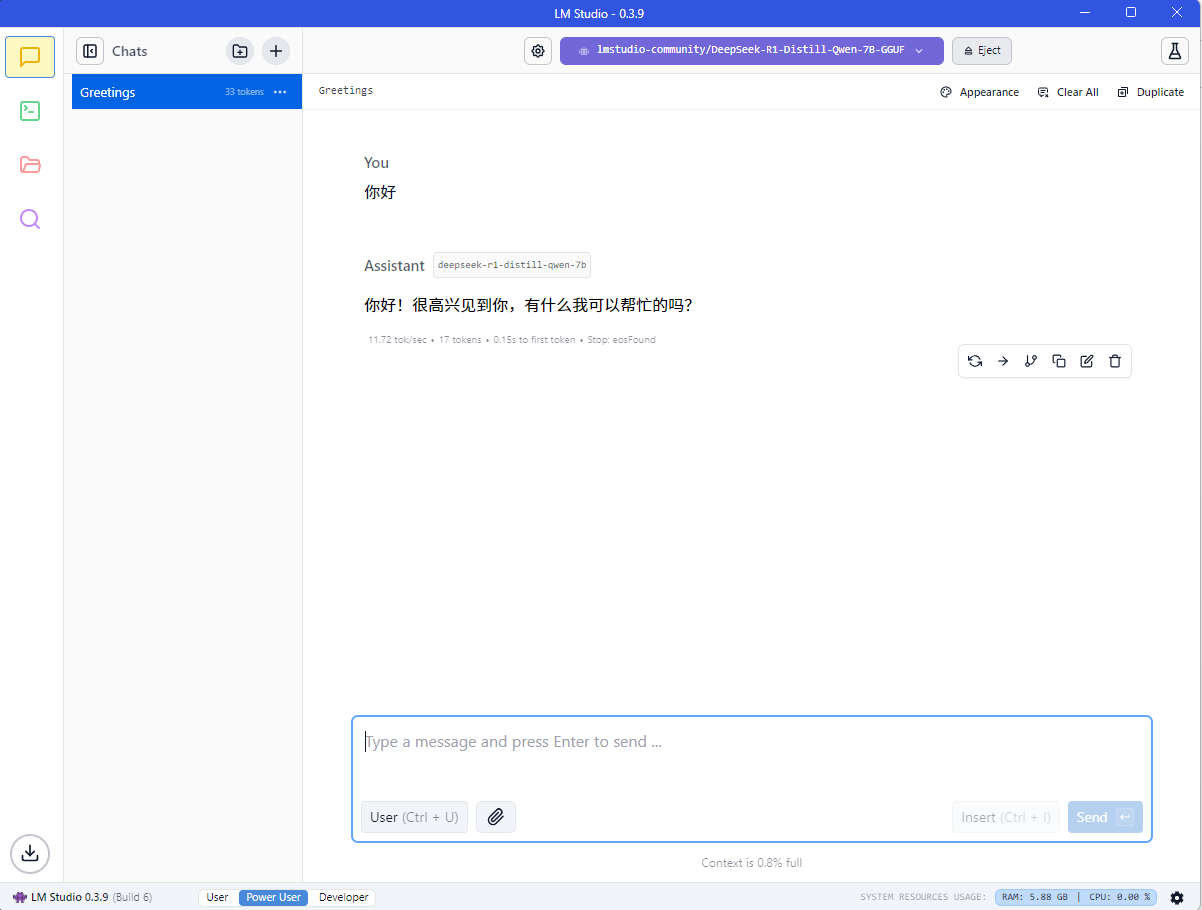
Task: Eject the loaded model
Action: (981, 51)
